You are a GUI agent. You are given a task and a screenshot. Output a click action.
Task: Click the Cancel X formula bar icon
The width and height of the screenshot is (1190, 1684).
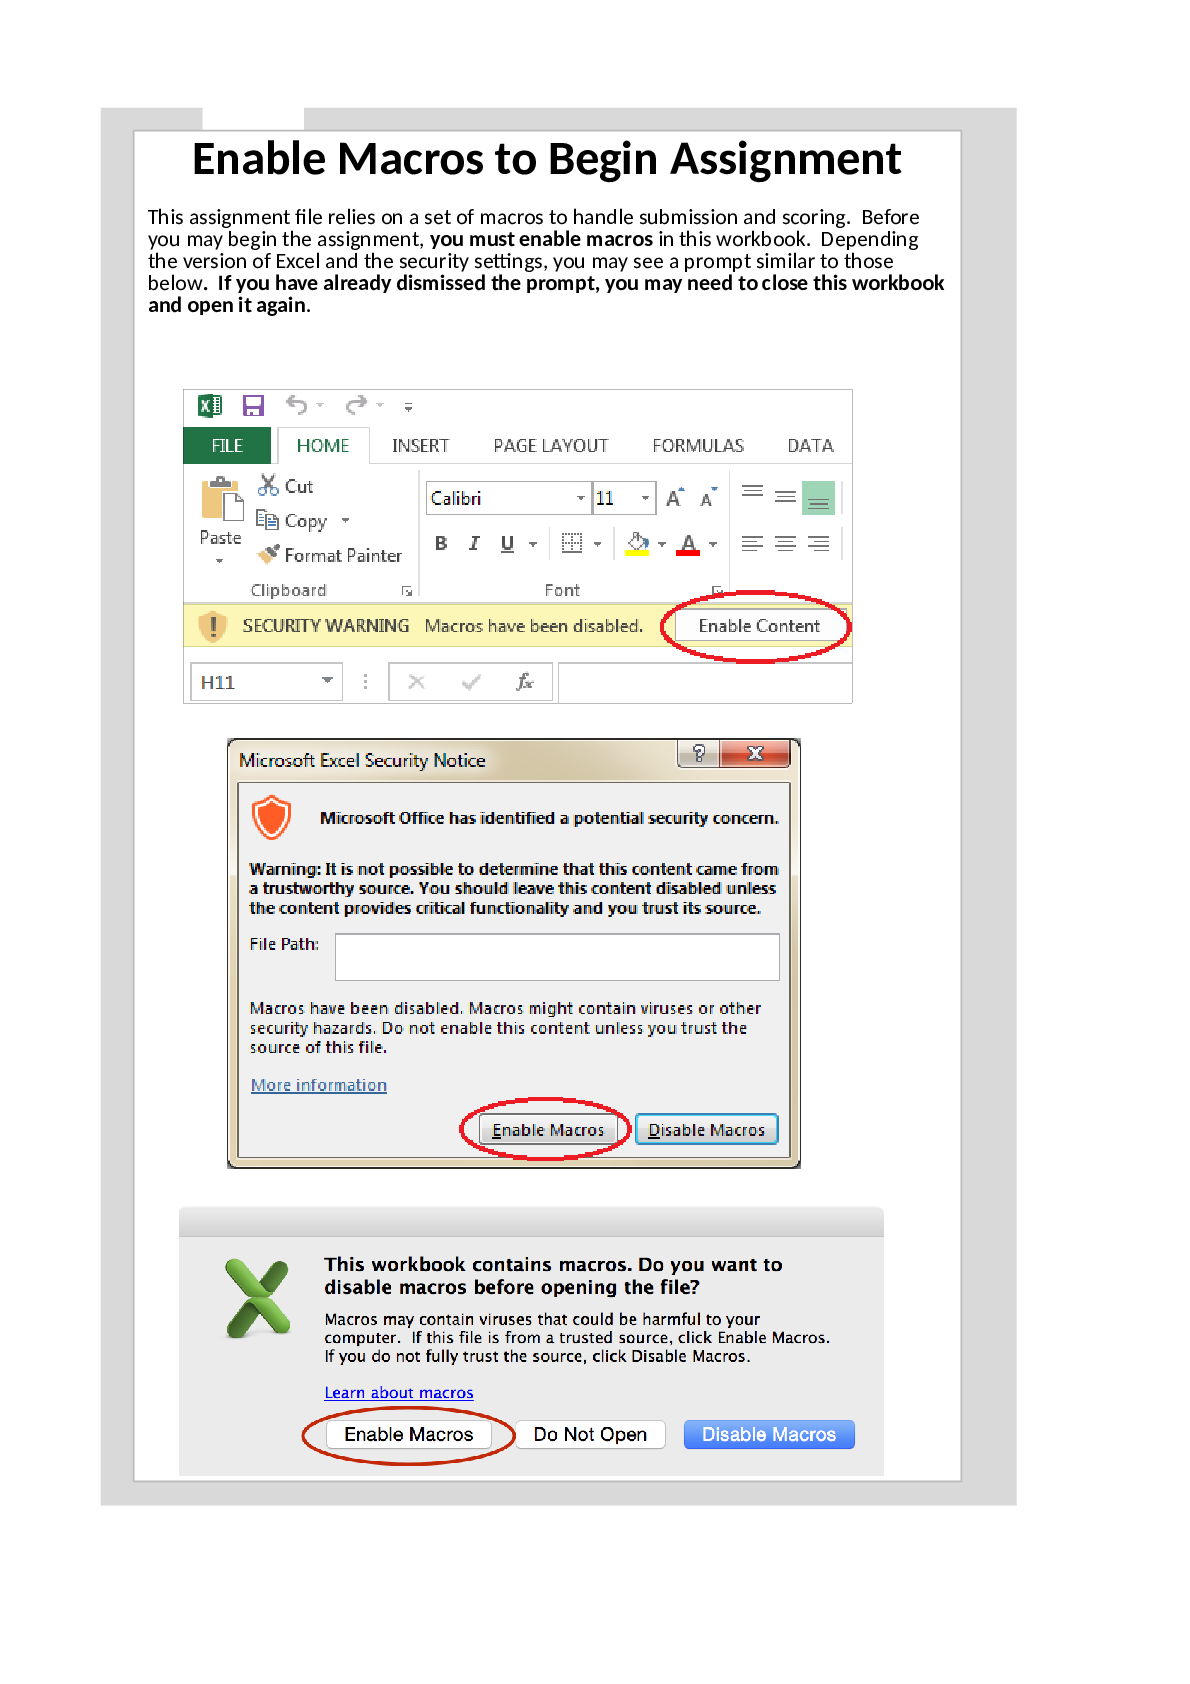coord(417,682)
